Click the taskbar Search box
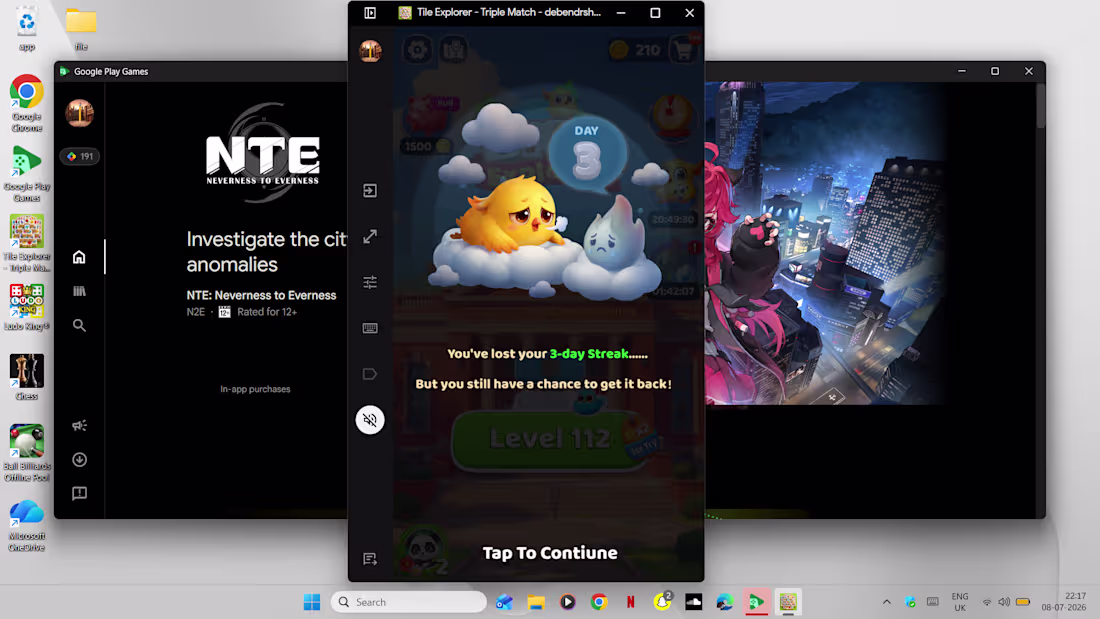 [408, 602]
